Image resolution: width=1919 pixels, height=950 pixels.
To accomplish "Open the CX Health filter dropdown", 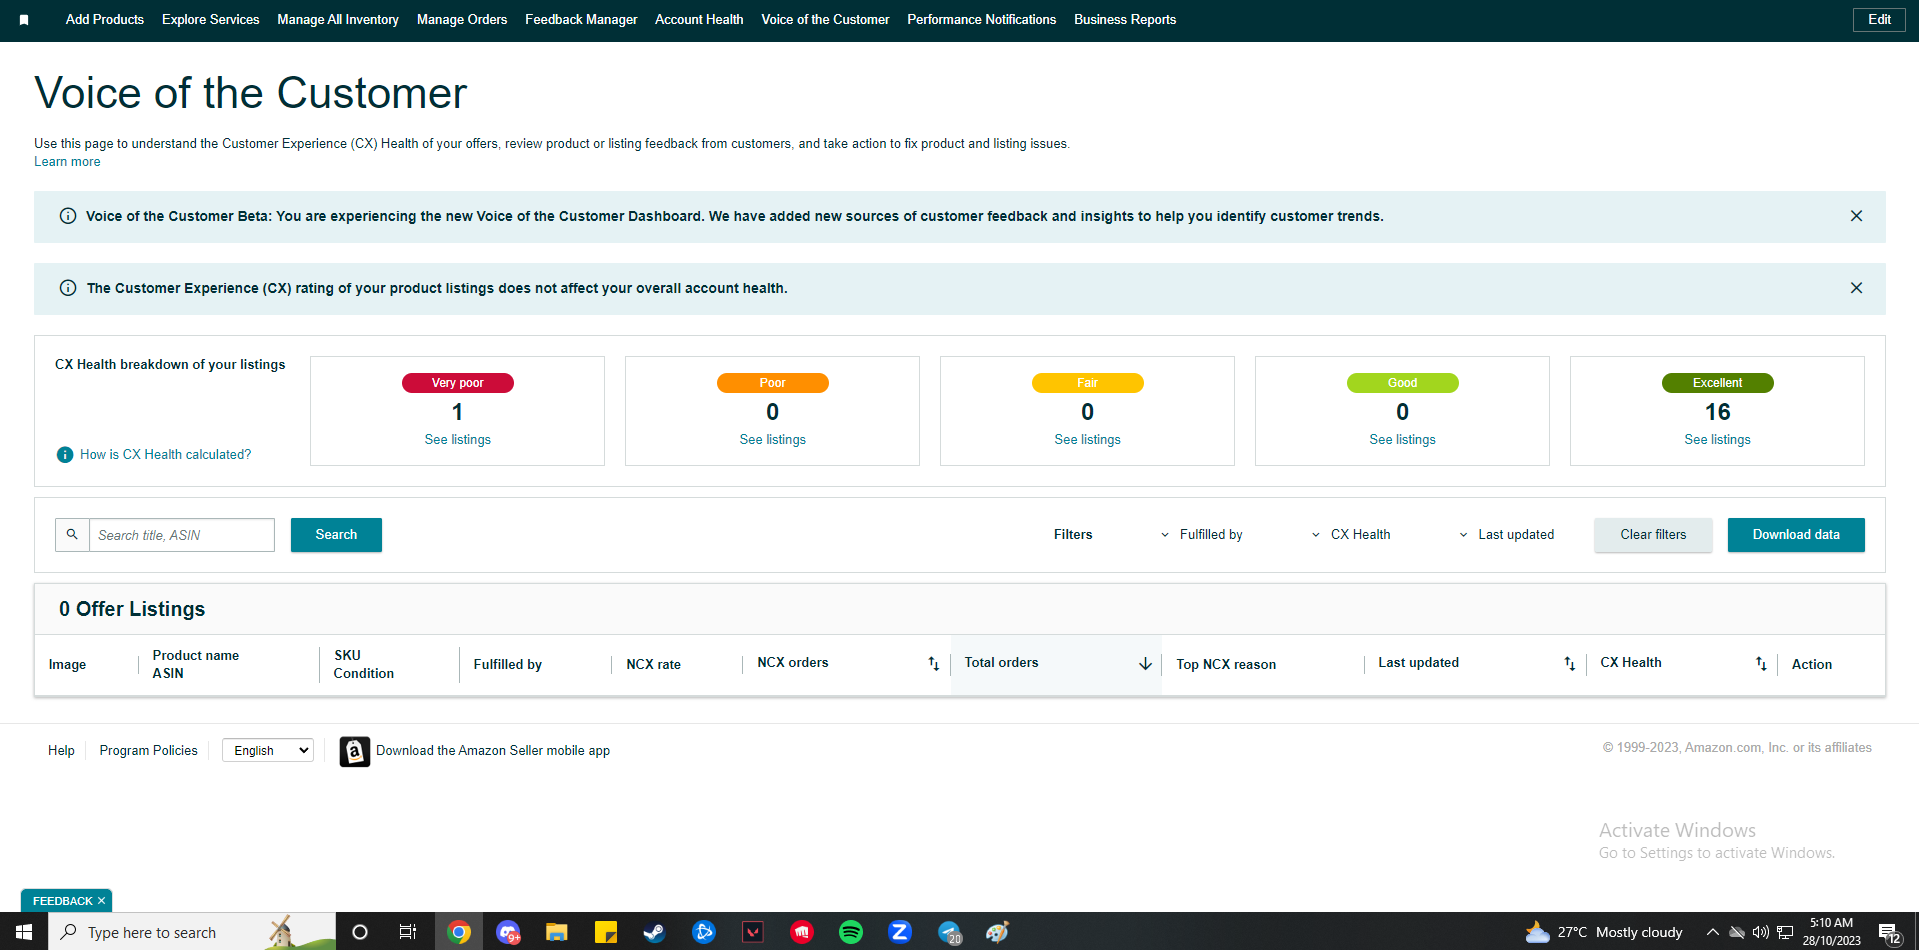I will pyautogui.click(x=1351, y=535).
